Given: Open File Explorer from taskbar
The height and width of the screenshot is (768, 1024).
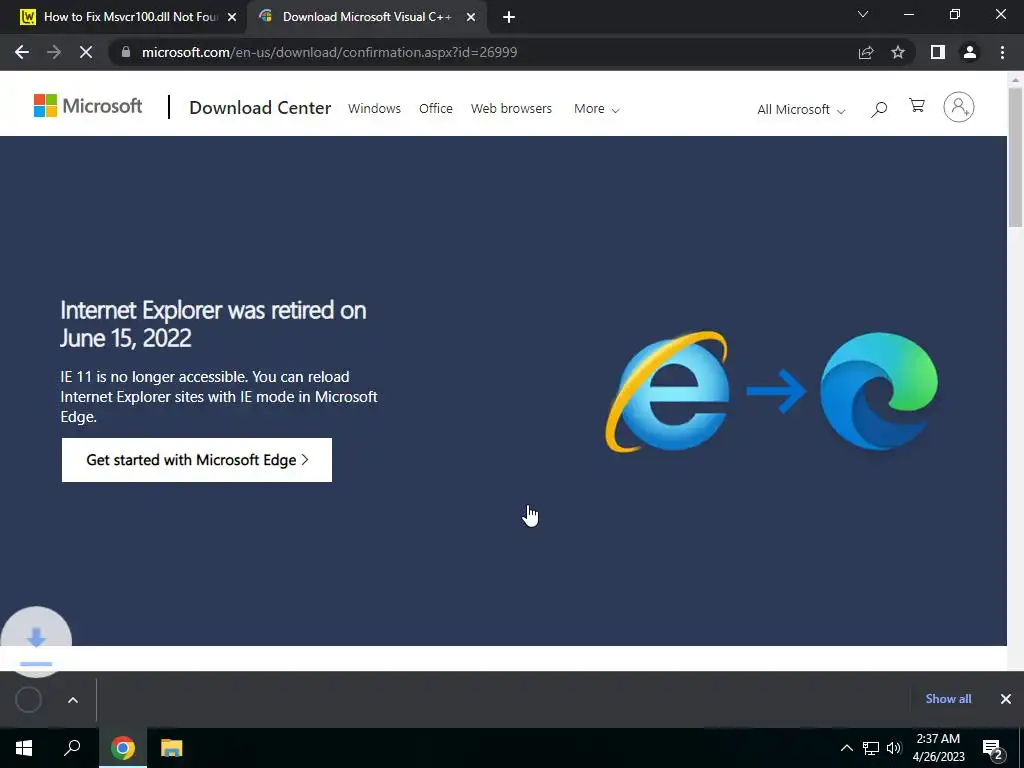Looking at the screenshot, I should (x=172, y=748).
